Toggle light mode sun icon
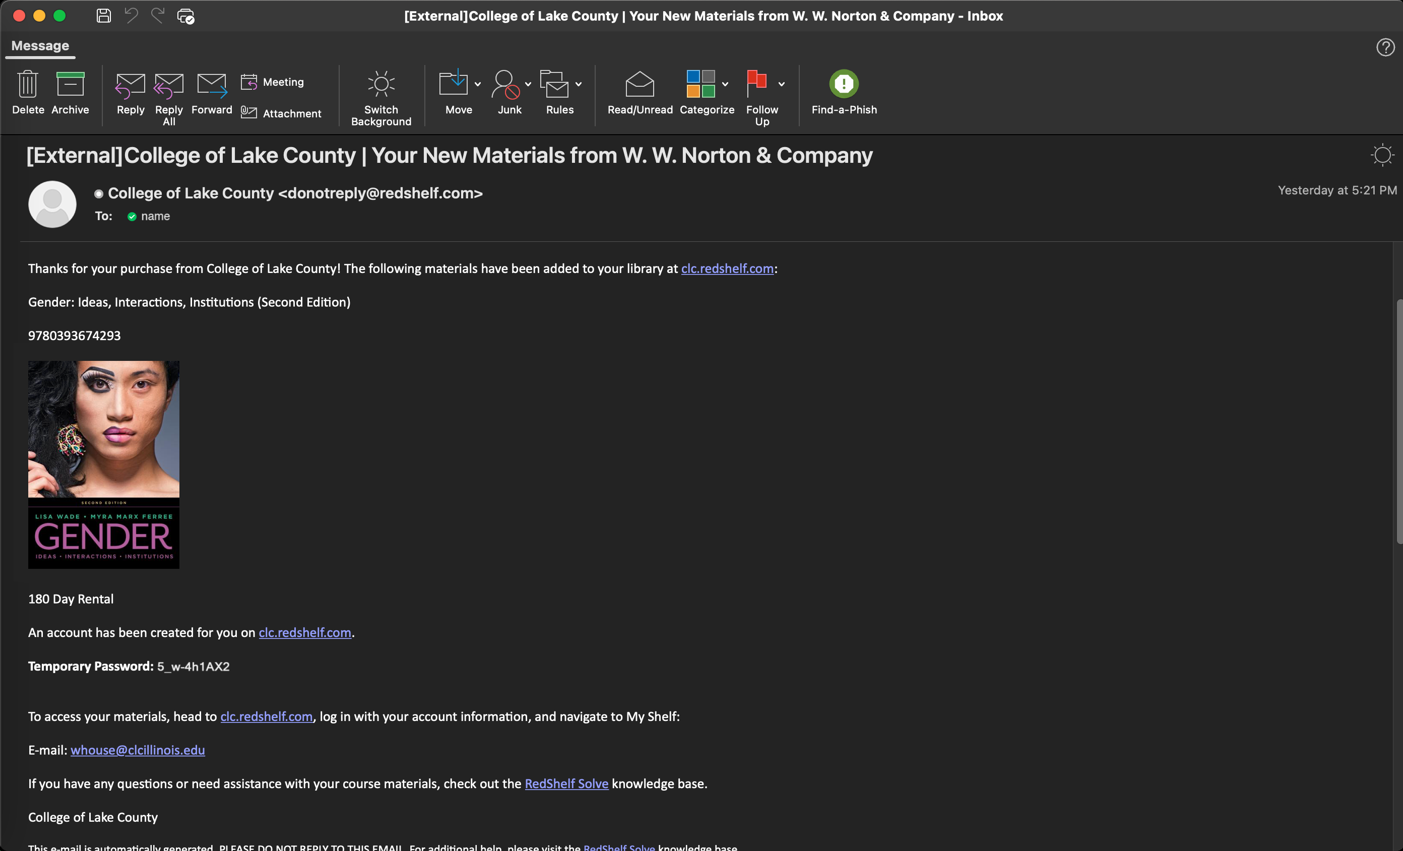1403x851 pixels. pyautogui.click(x=1382, y=155)
